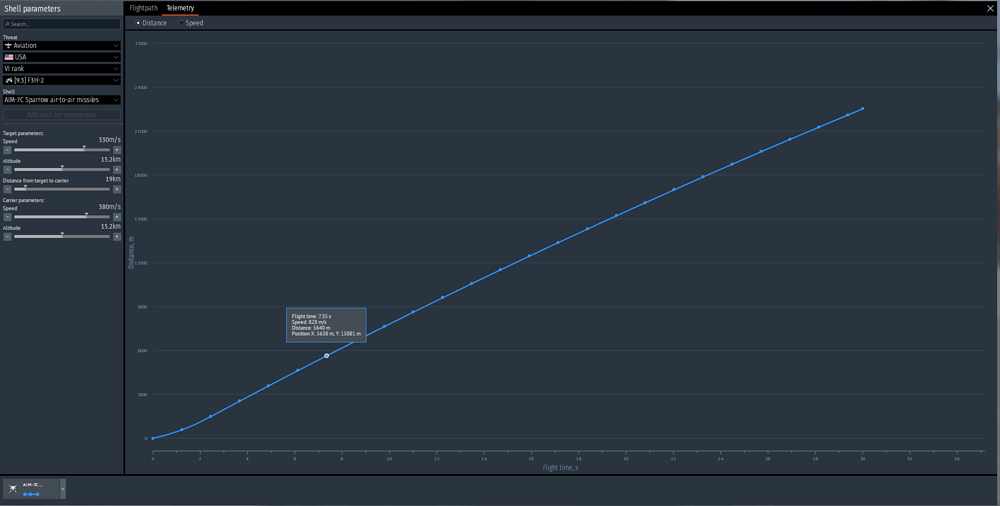Close the analysis window with X
Viewport: 1000px width, 506px height.
click(990, 8)
